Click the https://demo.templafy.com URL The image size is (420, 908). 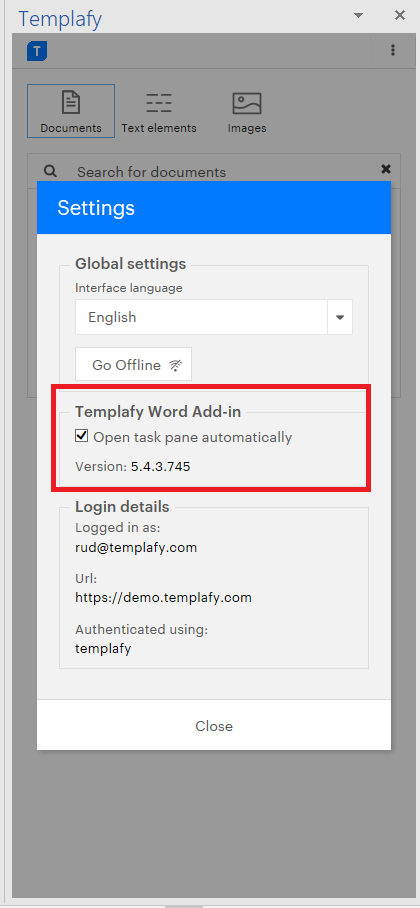(163, 598)
